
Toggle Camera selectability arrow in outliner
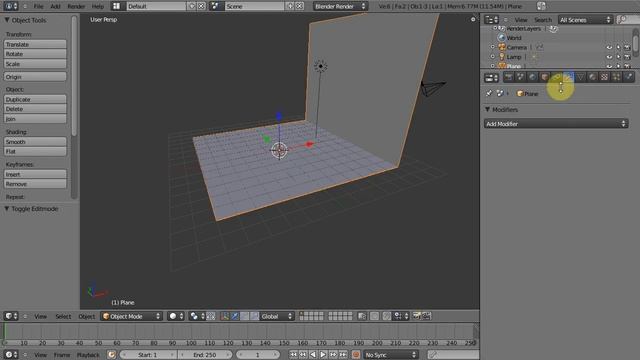pyautogui.click(x=618, y=47)
